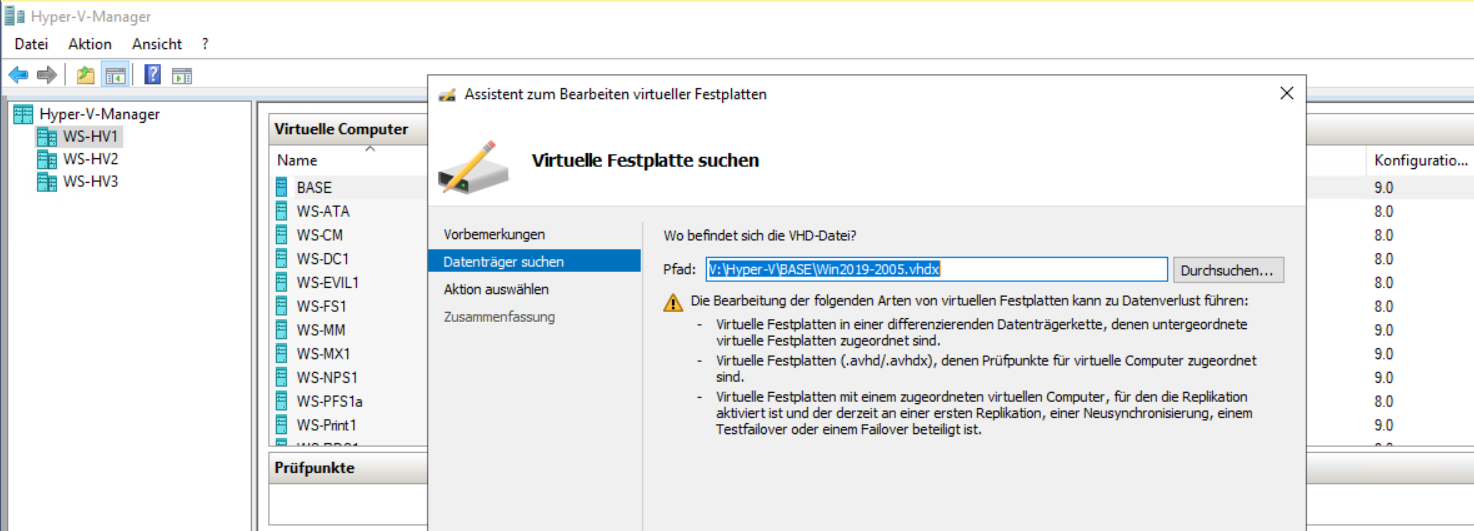
Task: Click the Zusammenfassung wizard step
Action: click(499, 317)
